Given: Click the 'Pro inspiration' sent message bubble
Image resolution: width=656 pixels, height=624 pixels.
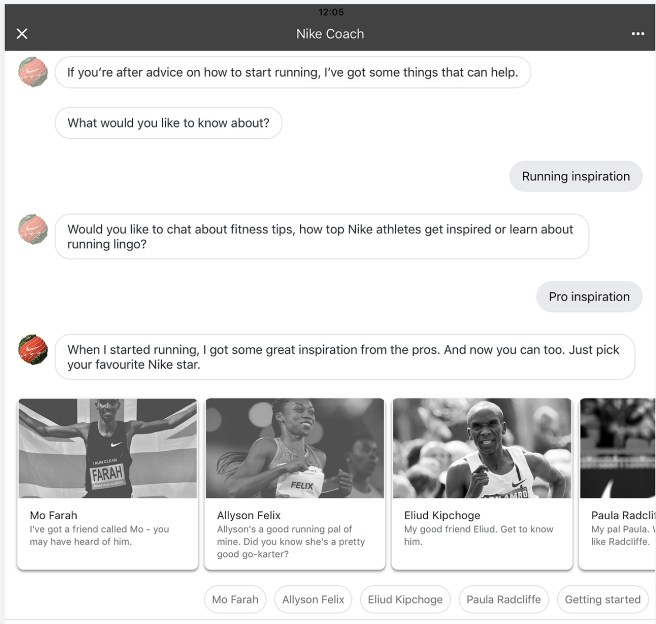Looking at the screenshot, I should (589, 297).
